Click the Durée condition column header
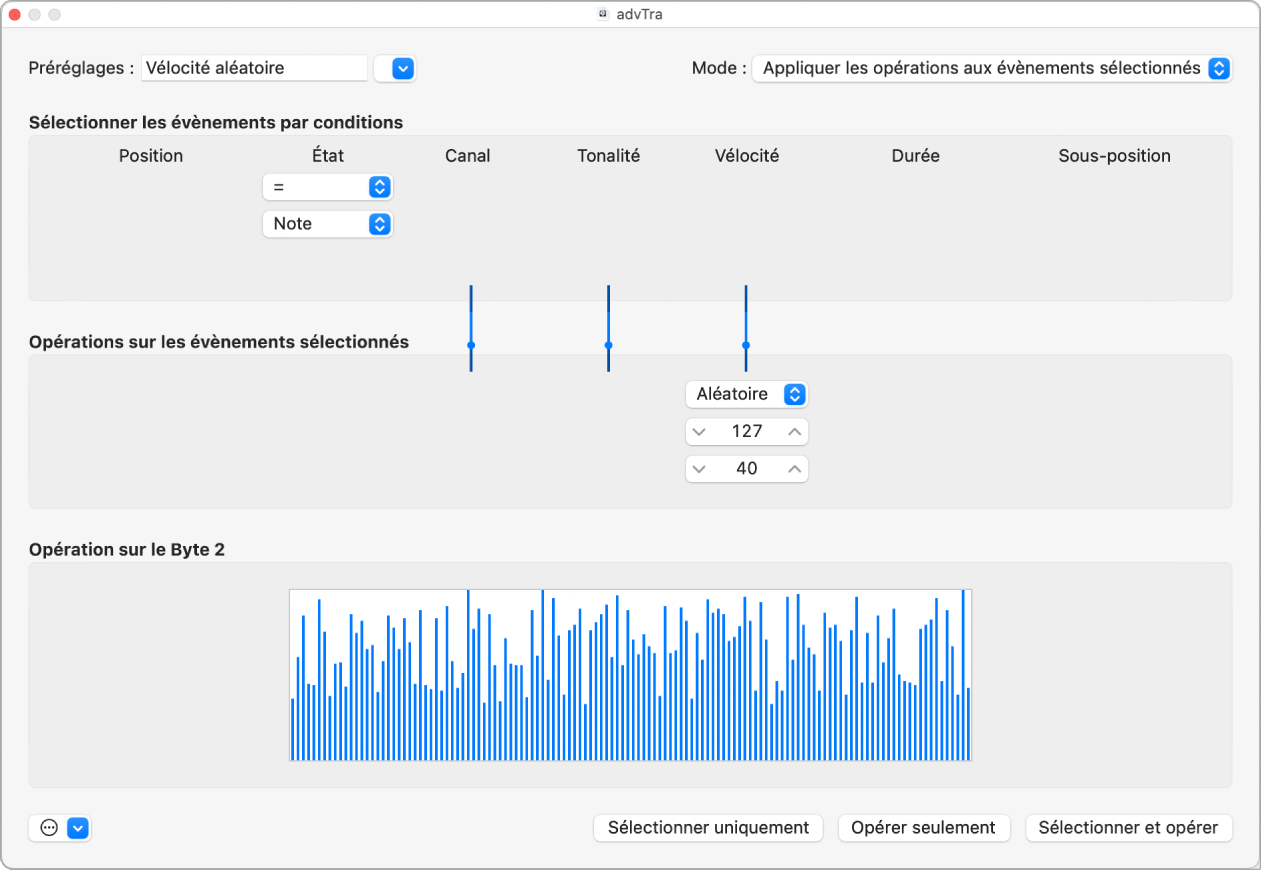 915,156
